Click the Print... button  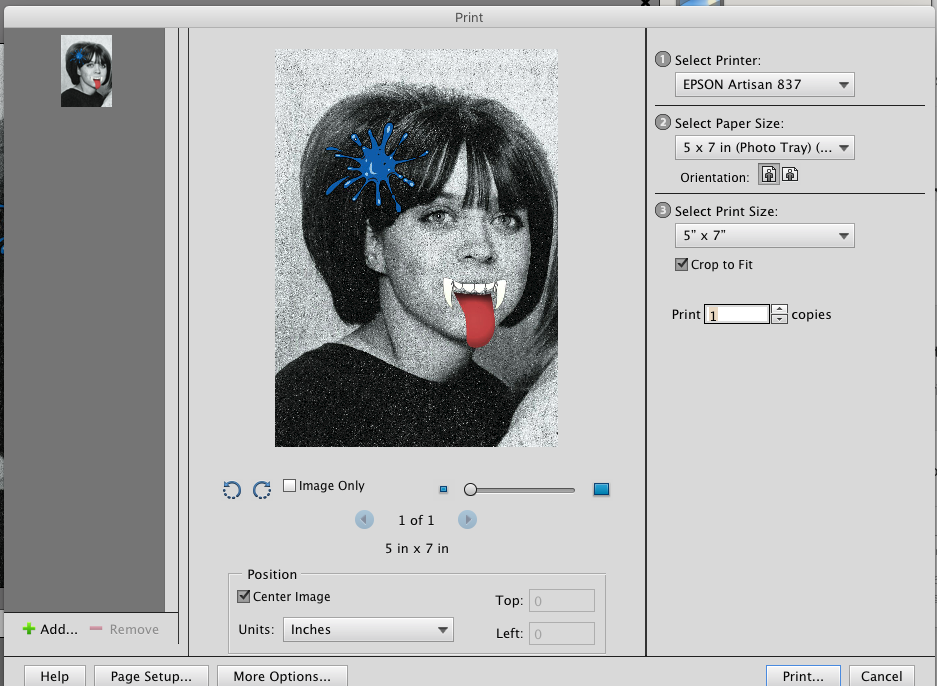[x=803, y=676]
